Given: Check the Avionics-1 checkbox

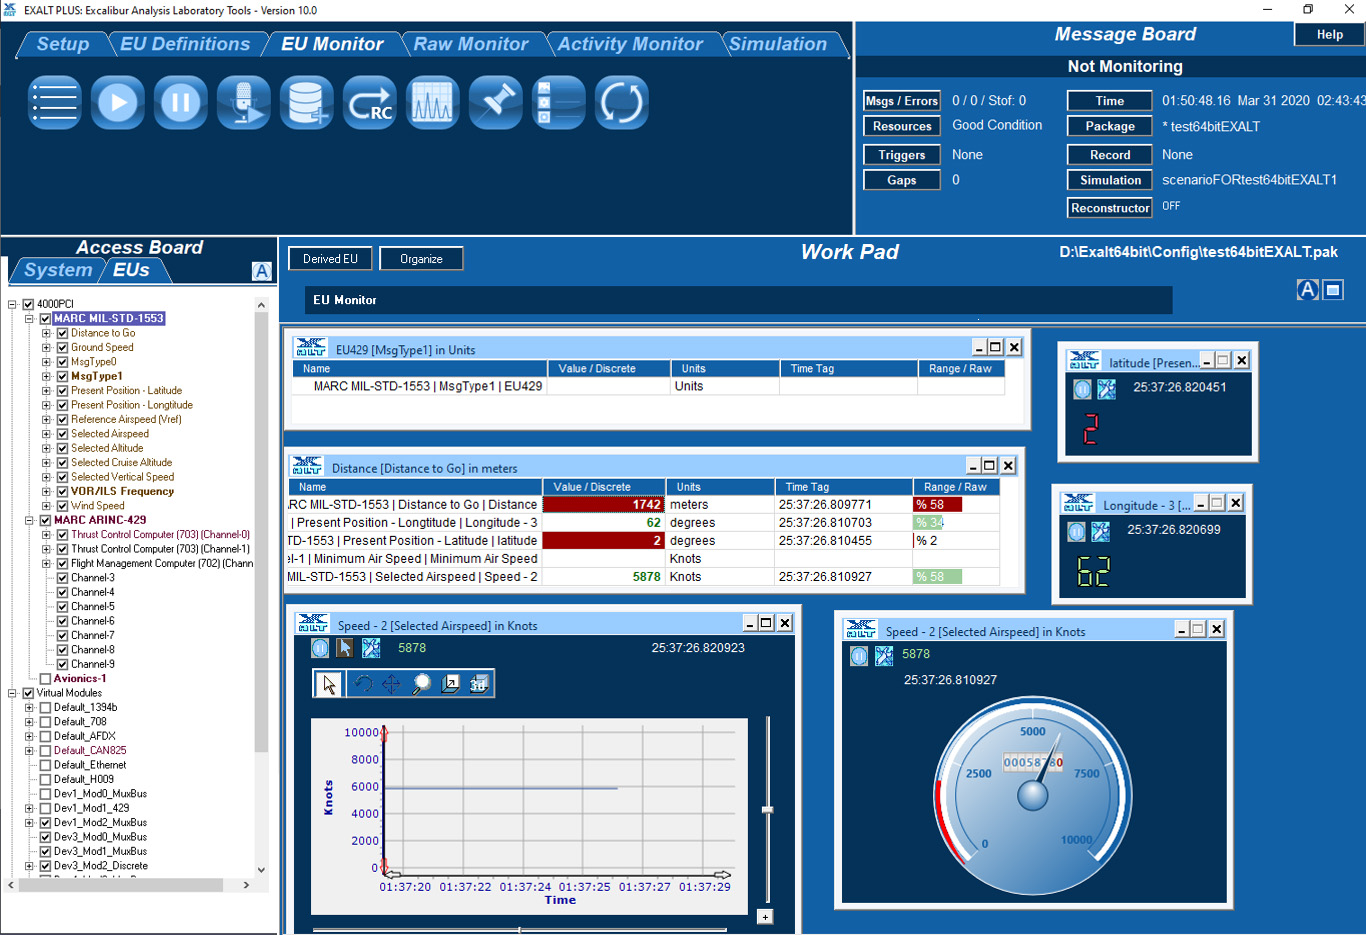Looking at the screenshot, I should [45, 679].
